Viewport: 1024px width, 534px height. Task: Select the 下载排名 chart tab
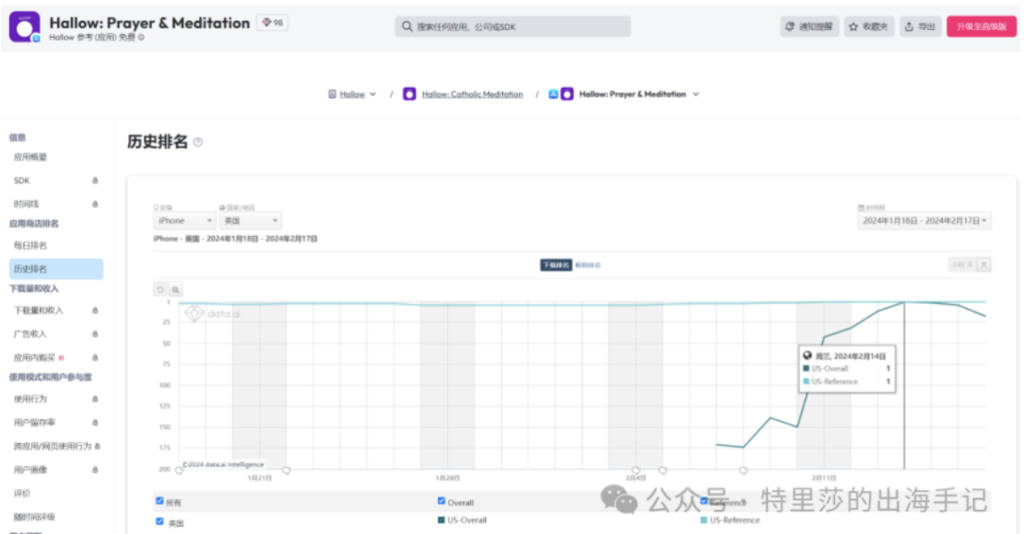(x=556, y=265)
